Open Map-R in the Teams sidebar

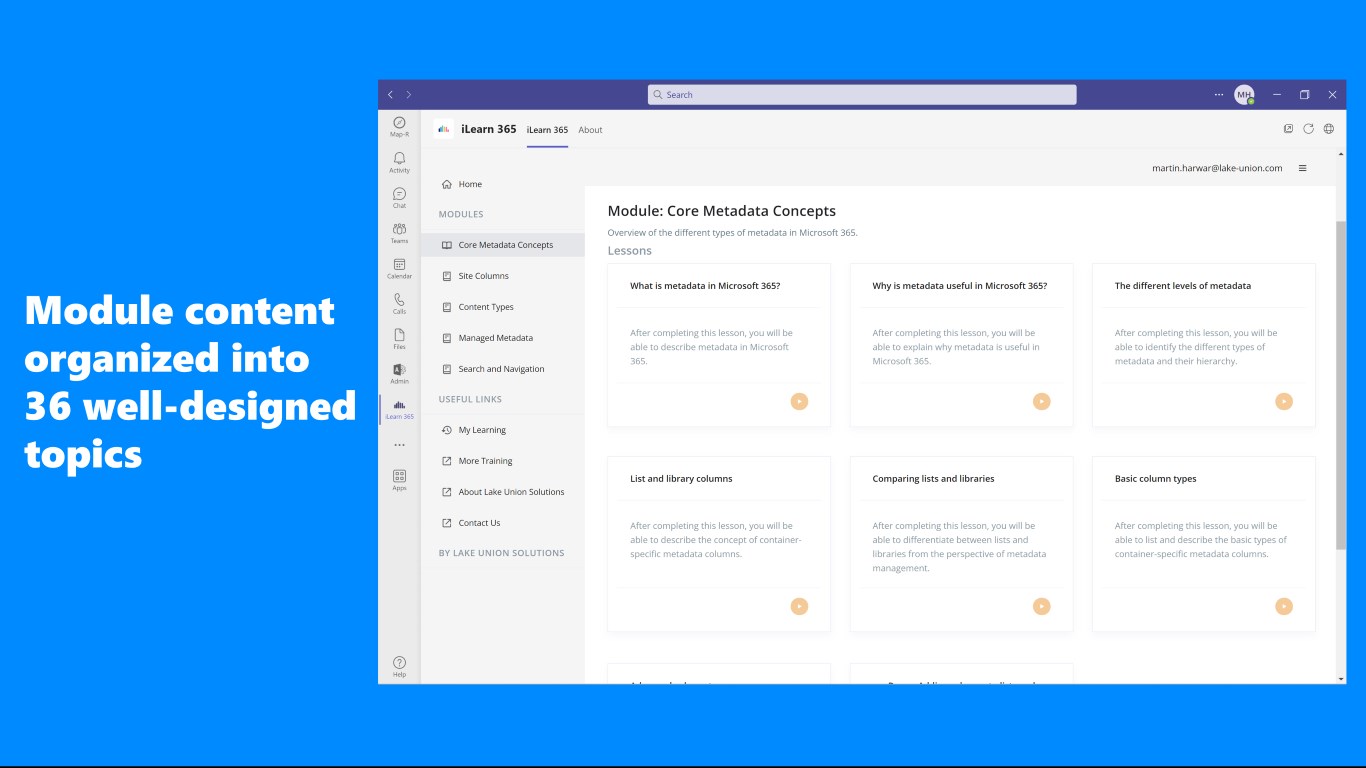tap(399, 126)
